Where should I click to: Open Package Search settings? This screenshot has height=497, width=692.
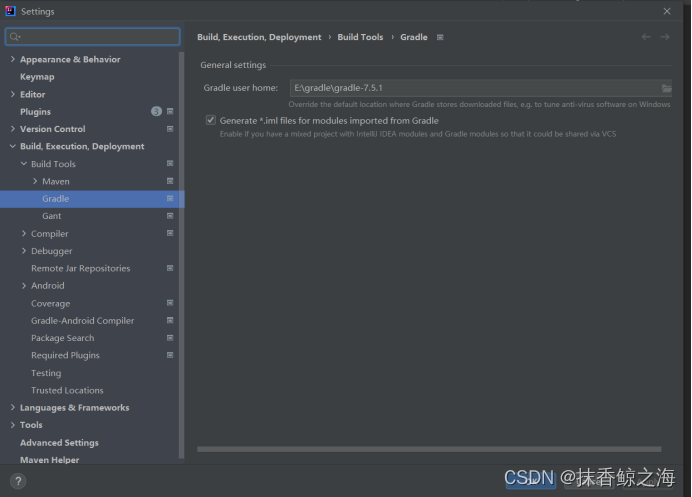(63, 338)
